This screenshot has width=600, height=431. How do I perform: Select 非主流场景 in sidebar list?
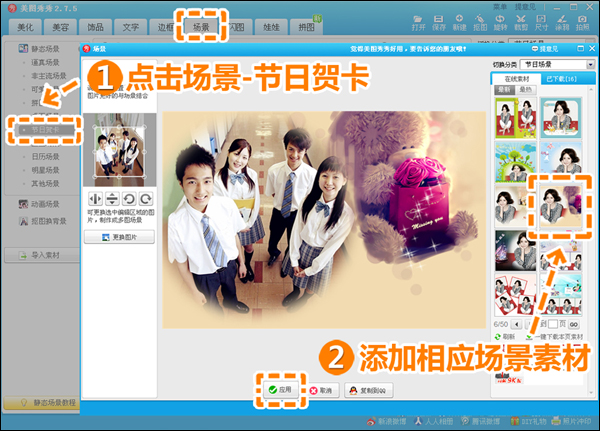49,75
